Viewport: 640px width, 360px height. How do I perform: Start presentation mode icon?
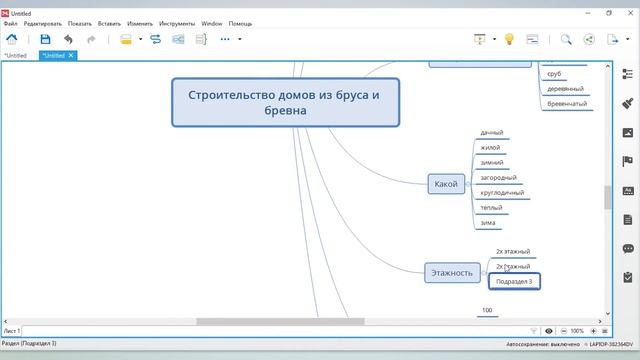(x=480, y=39)
